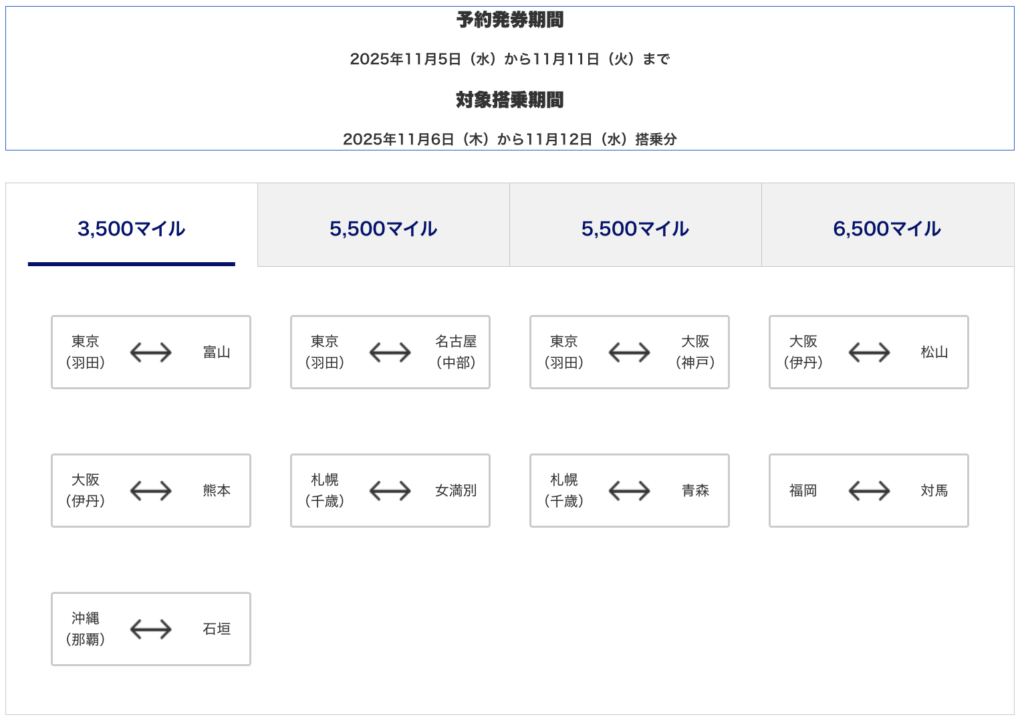Viewport: 1024px width, 725px height.
Task: Click the 富山 destination label
Action: [x=216, y=352]
